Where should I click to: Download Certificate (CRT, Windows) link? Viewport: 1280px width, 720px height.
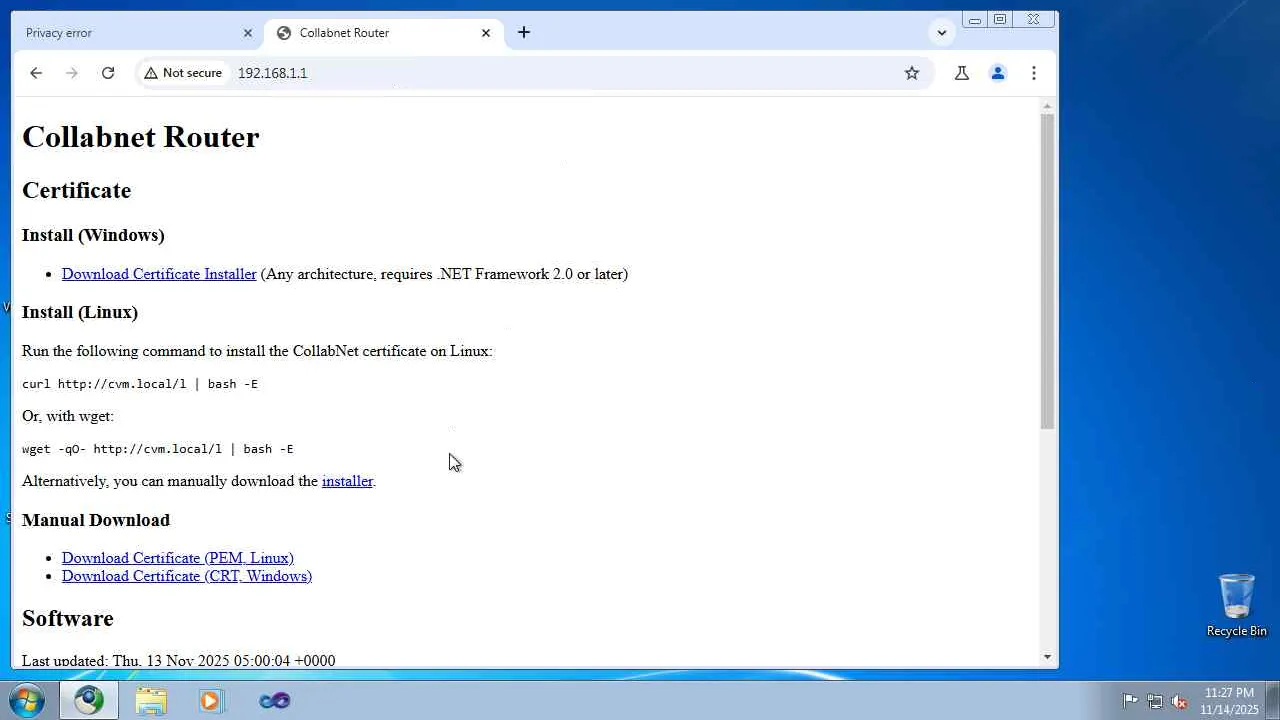(x=187, y=576)
